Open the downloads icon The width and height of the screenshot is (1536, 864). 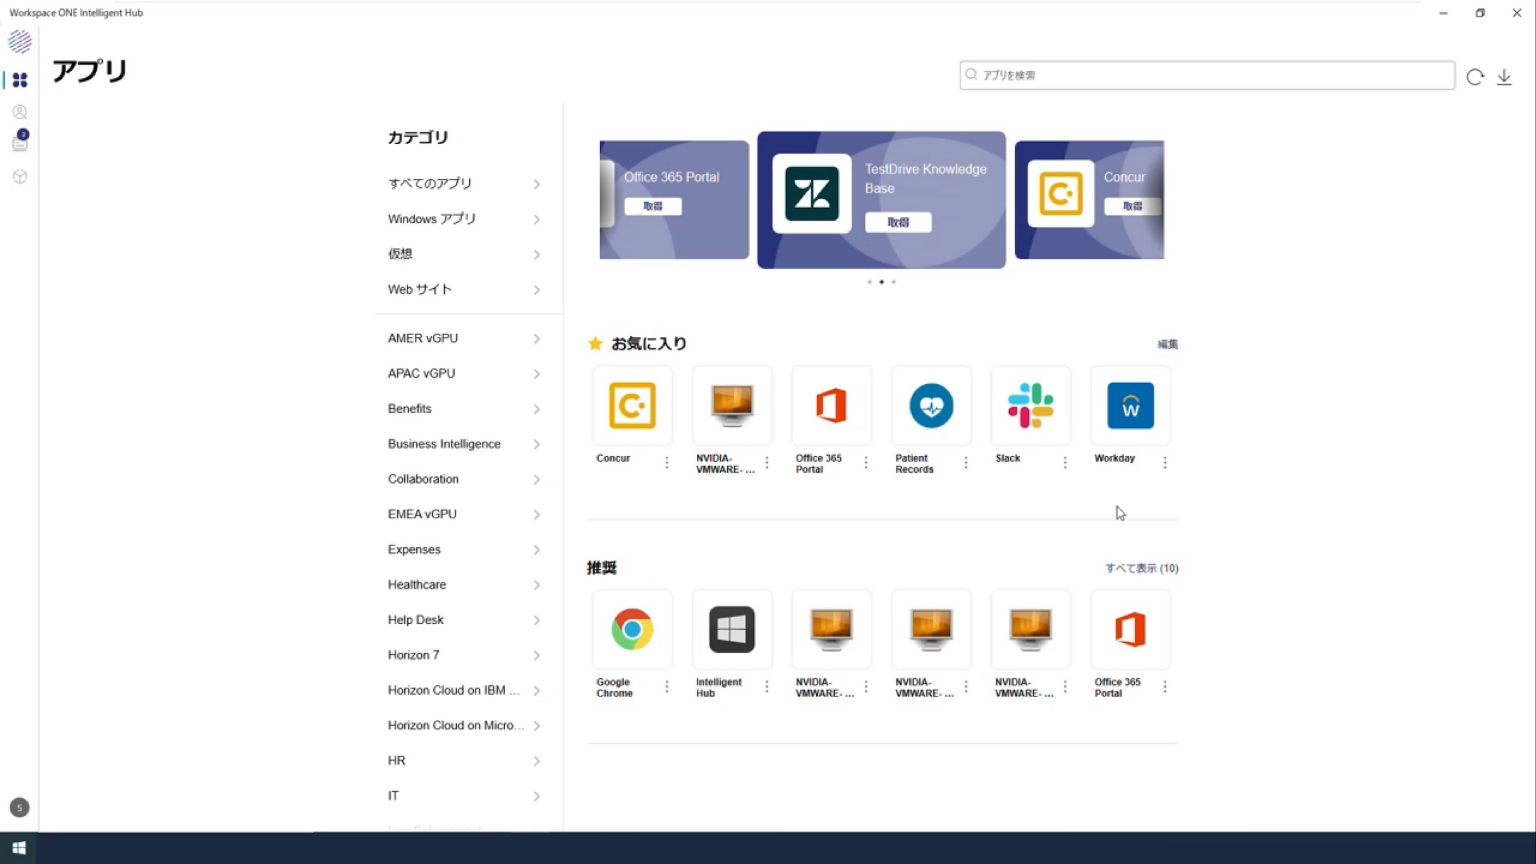[x=1504, y=77]
